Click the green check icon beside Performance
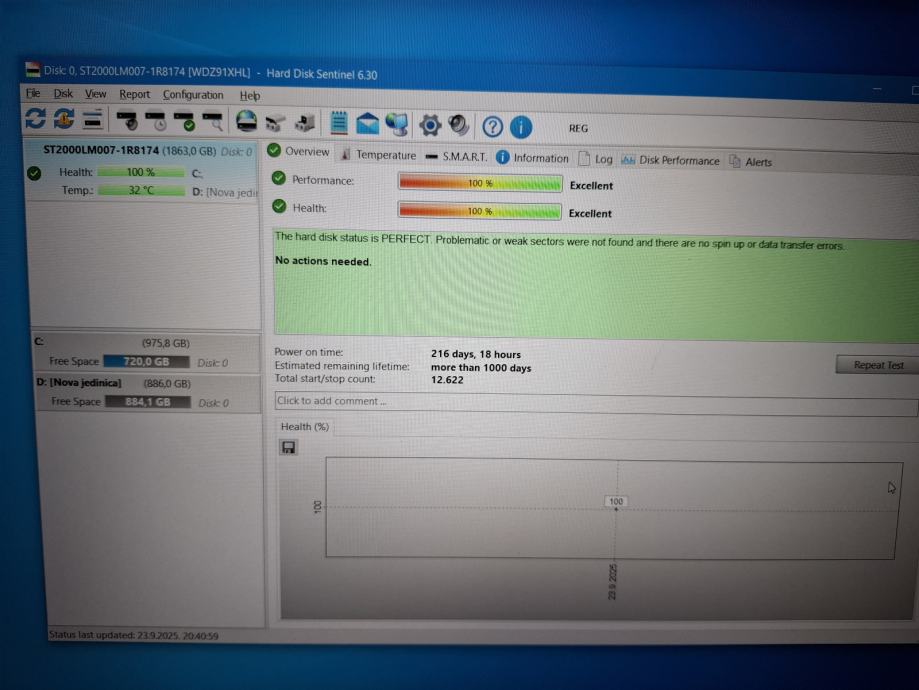Image resolution: width=919 pixels, height=690 pixels. pos(279,178)
